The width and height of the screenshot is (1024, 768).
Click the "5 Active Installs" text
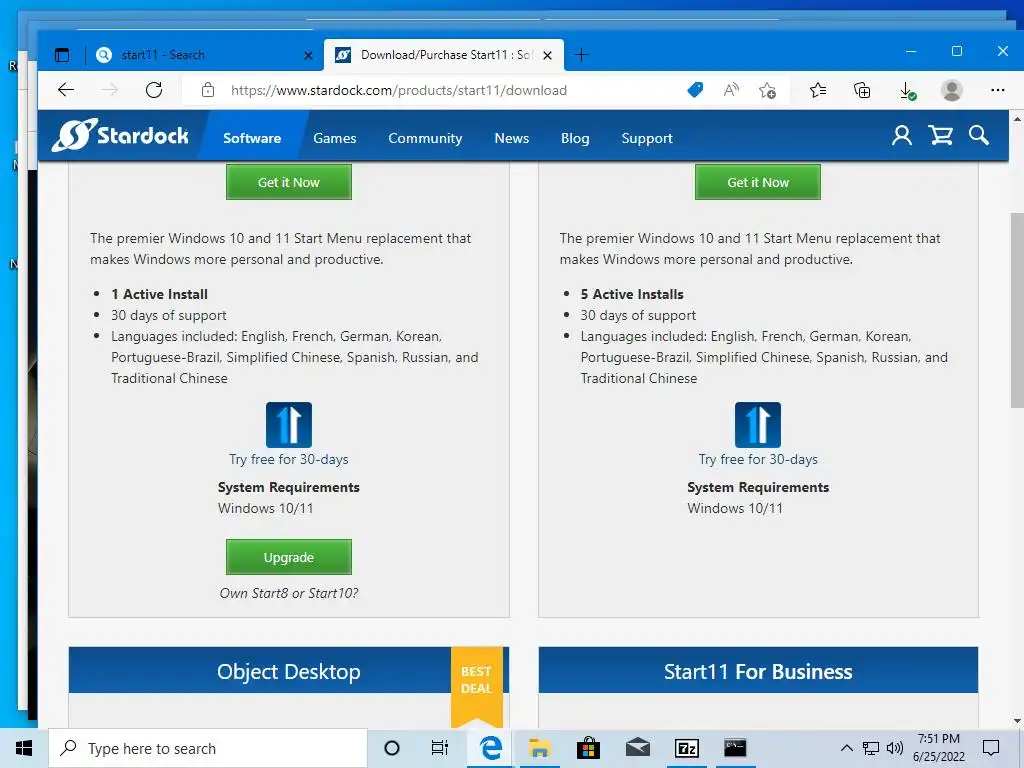click(x=632, y=294)
